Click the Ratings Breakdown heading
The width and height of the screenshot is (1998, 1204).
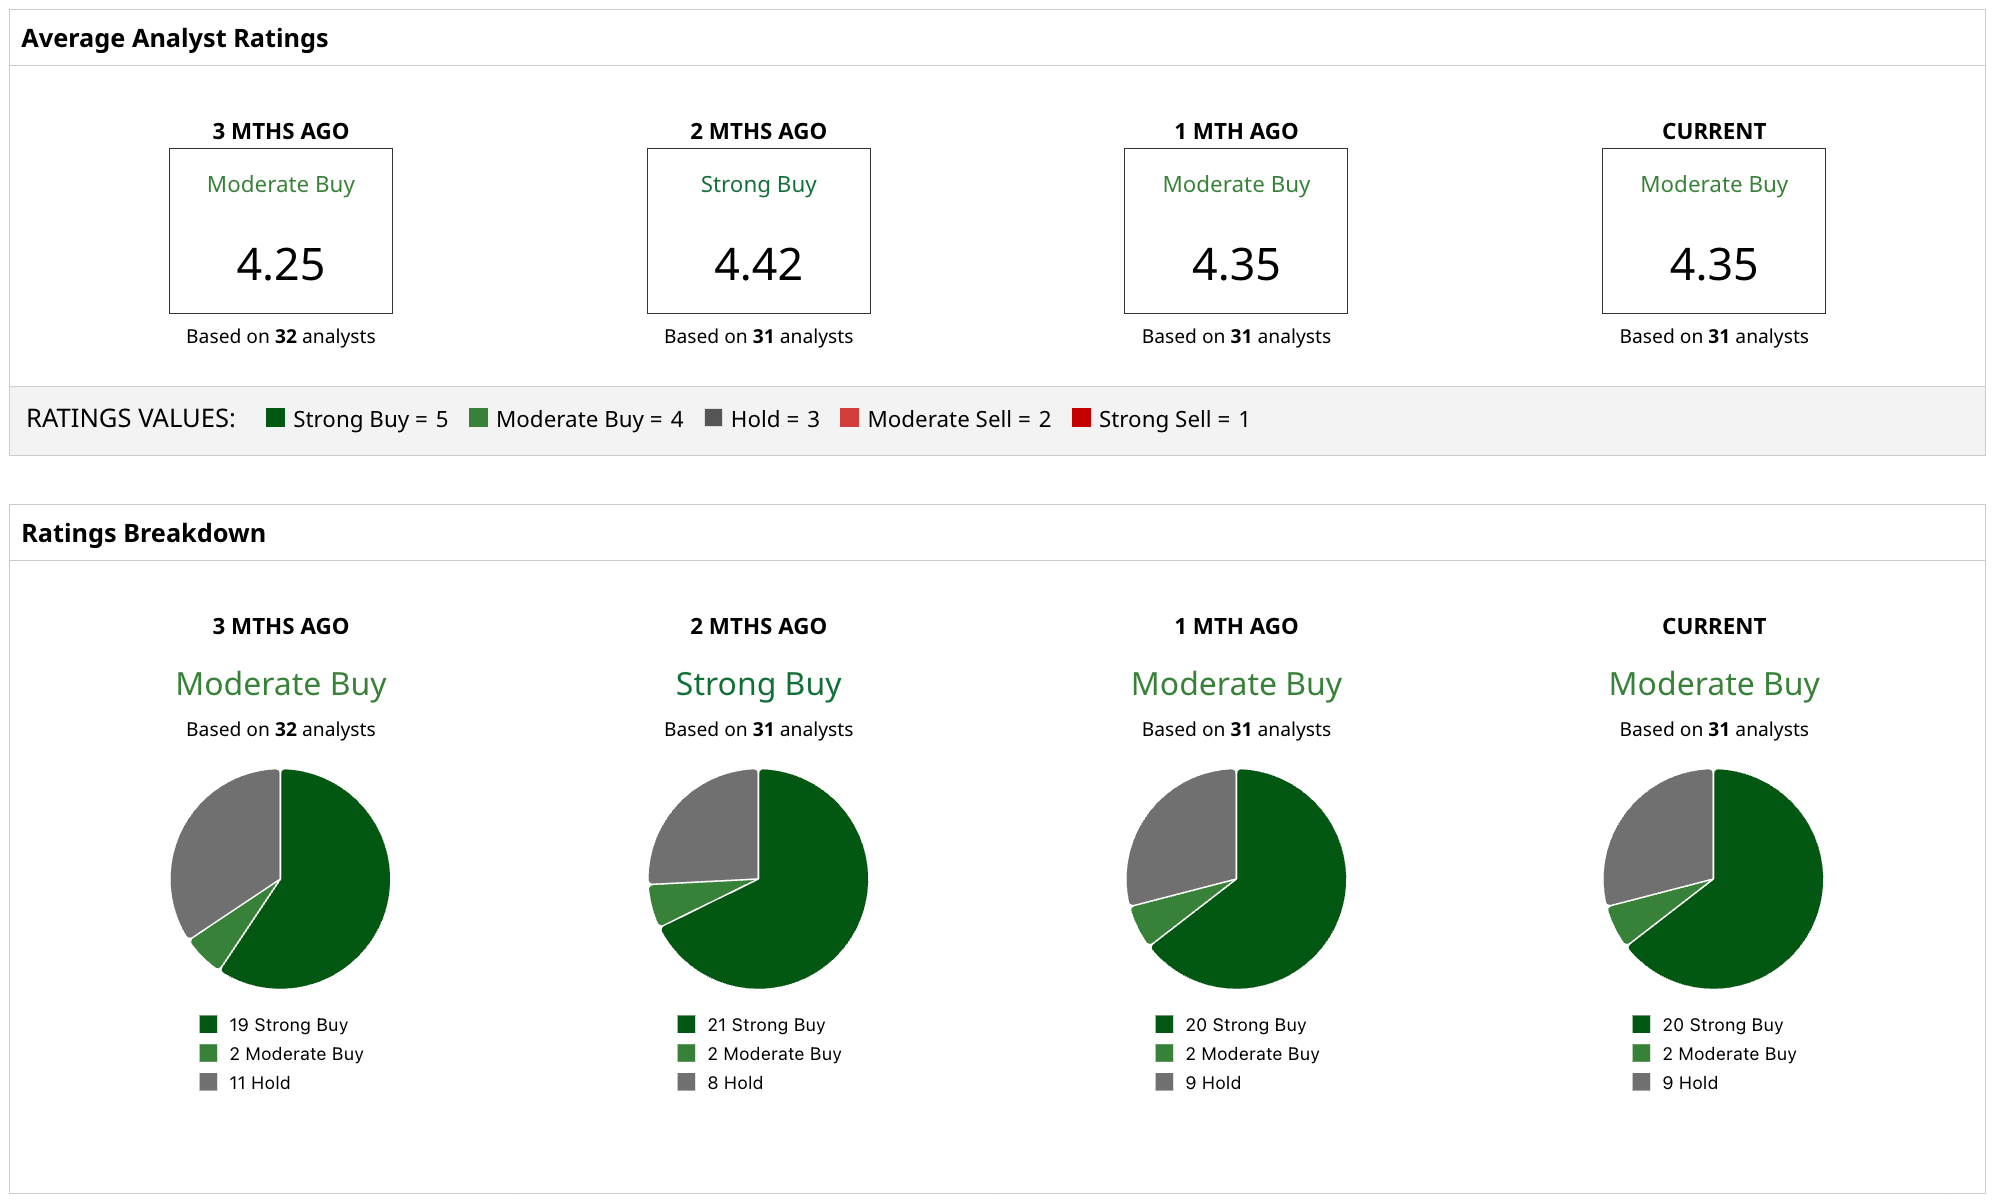click(x=144, y=533)
